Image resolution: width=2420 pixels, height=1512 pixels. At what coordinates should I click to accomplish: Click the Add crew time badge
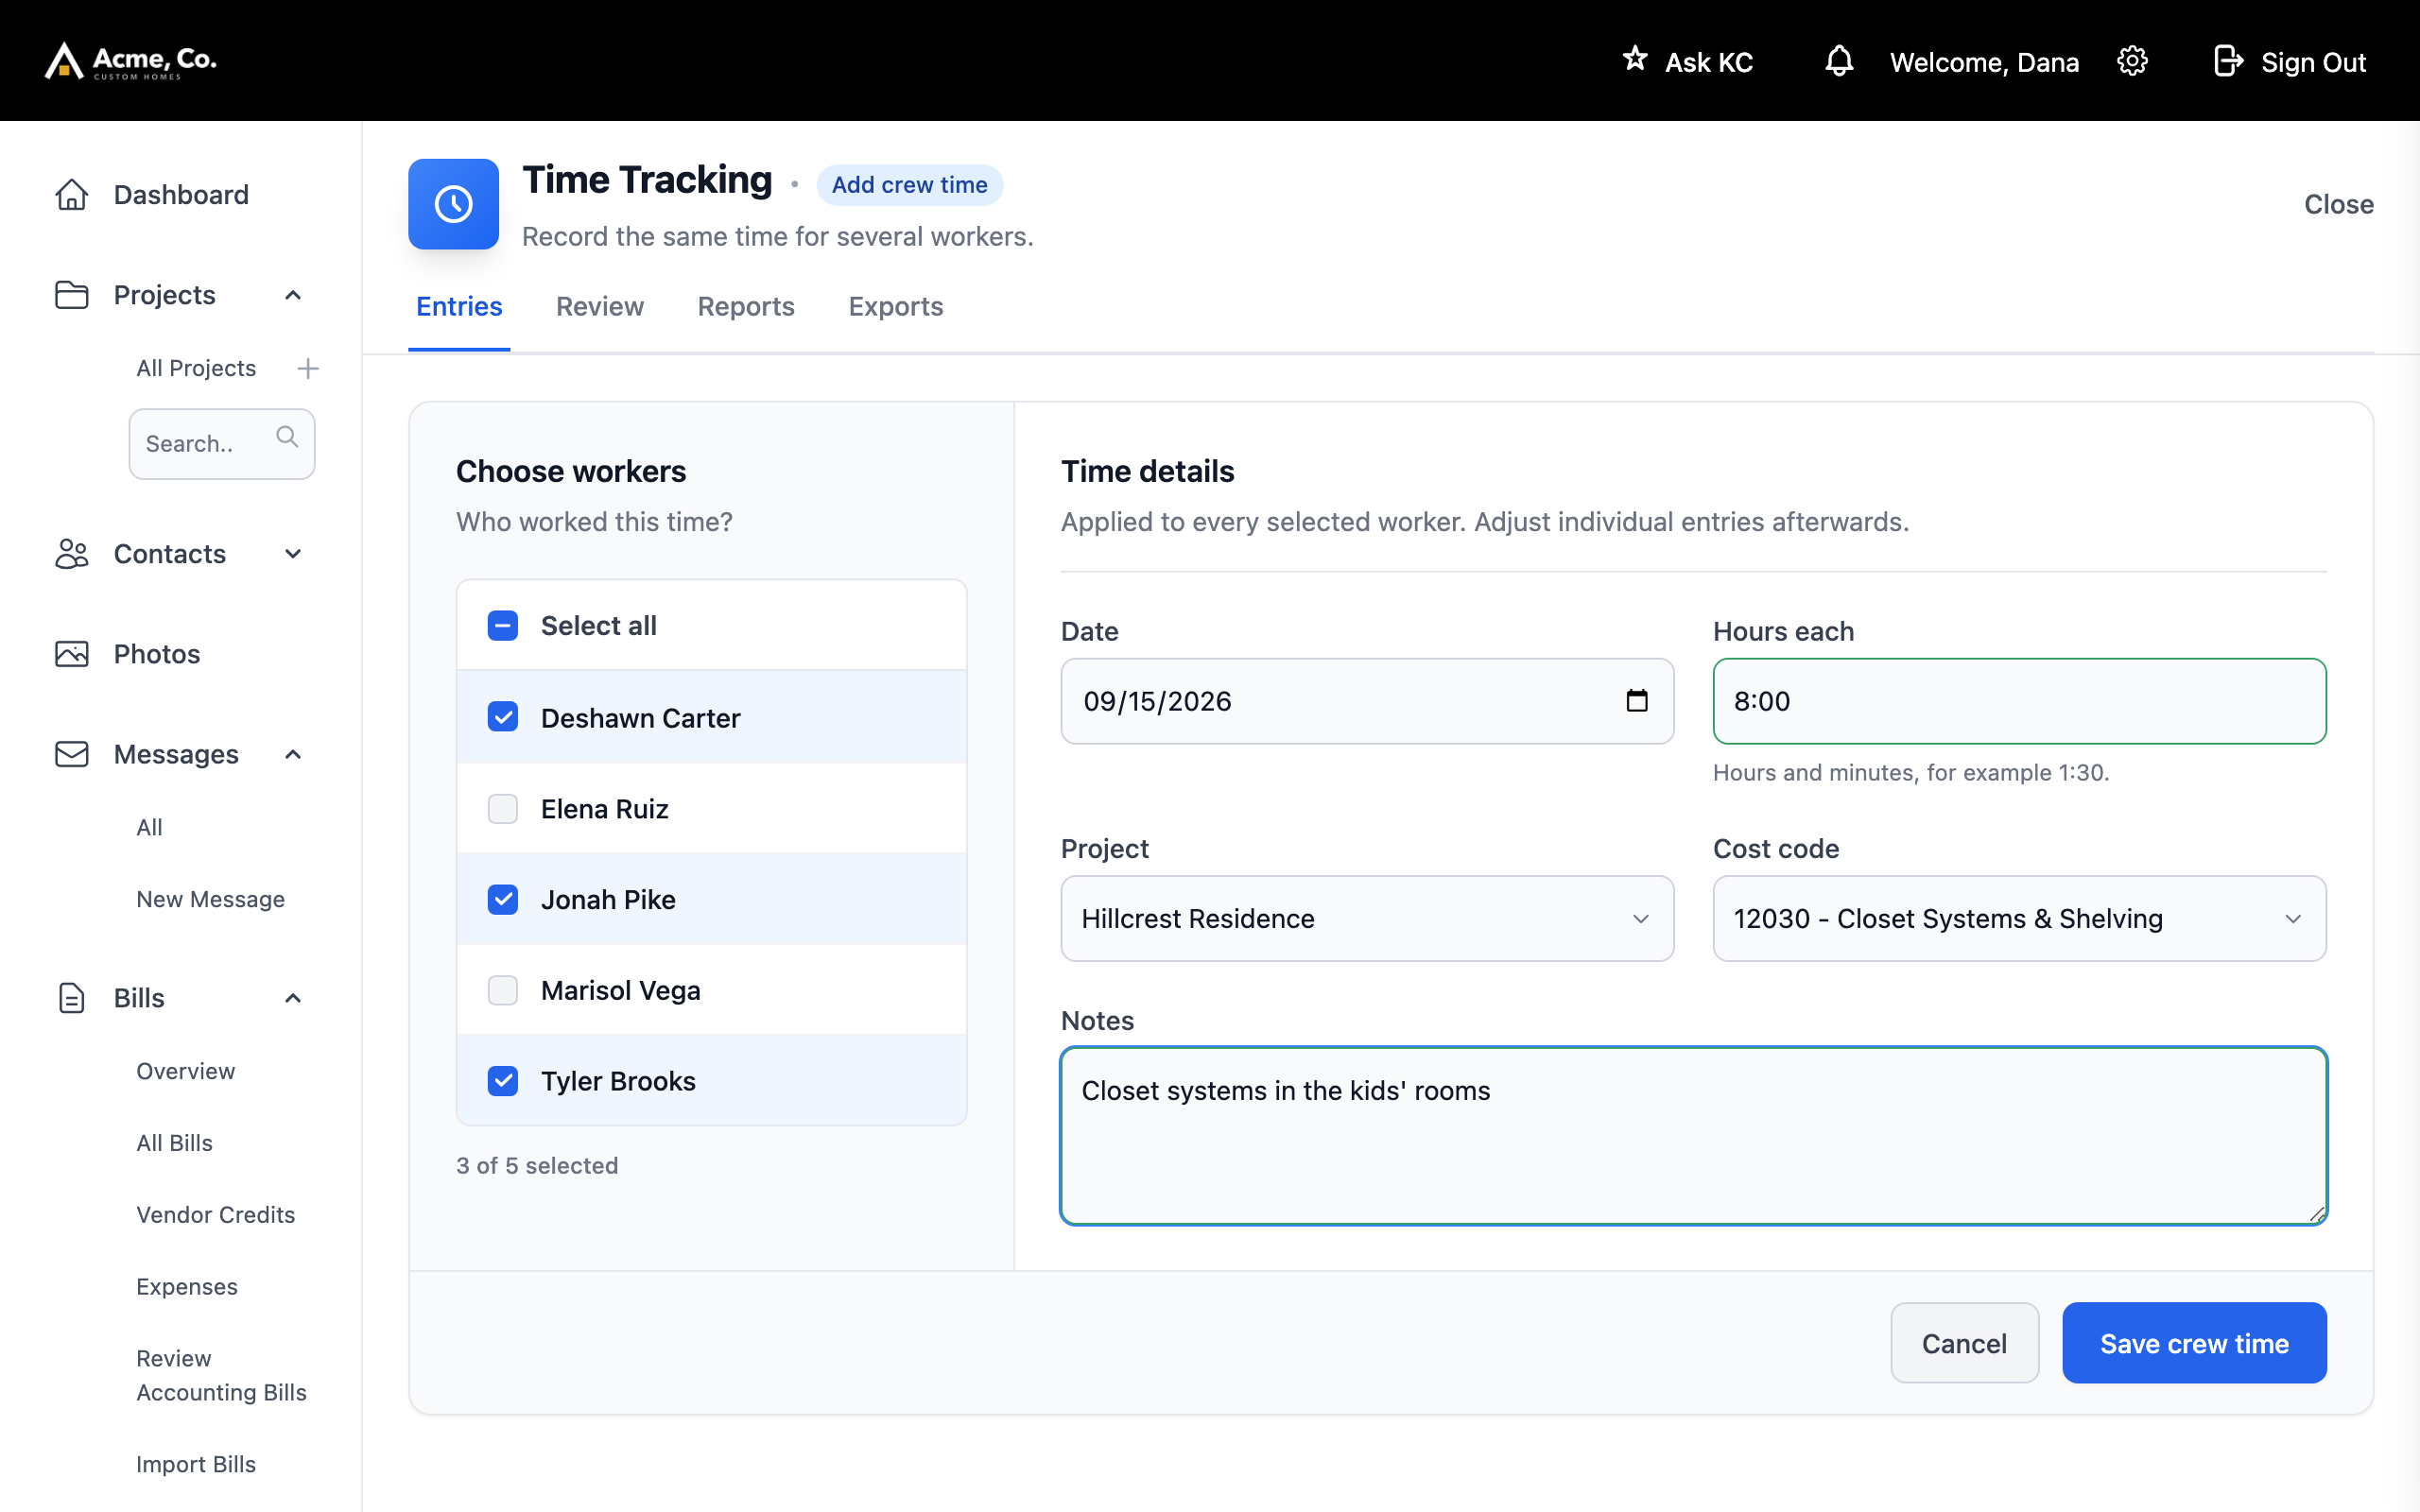tap(909, 185)
